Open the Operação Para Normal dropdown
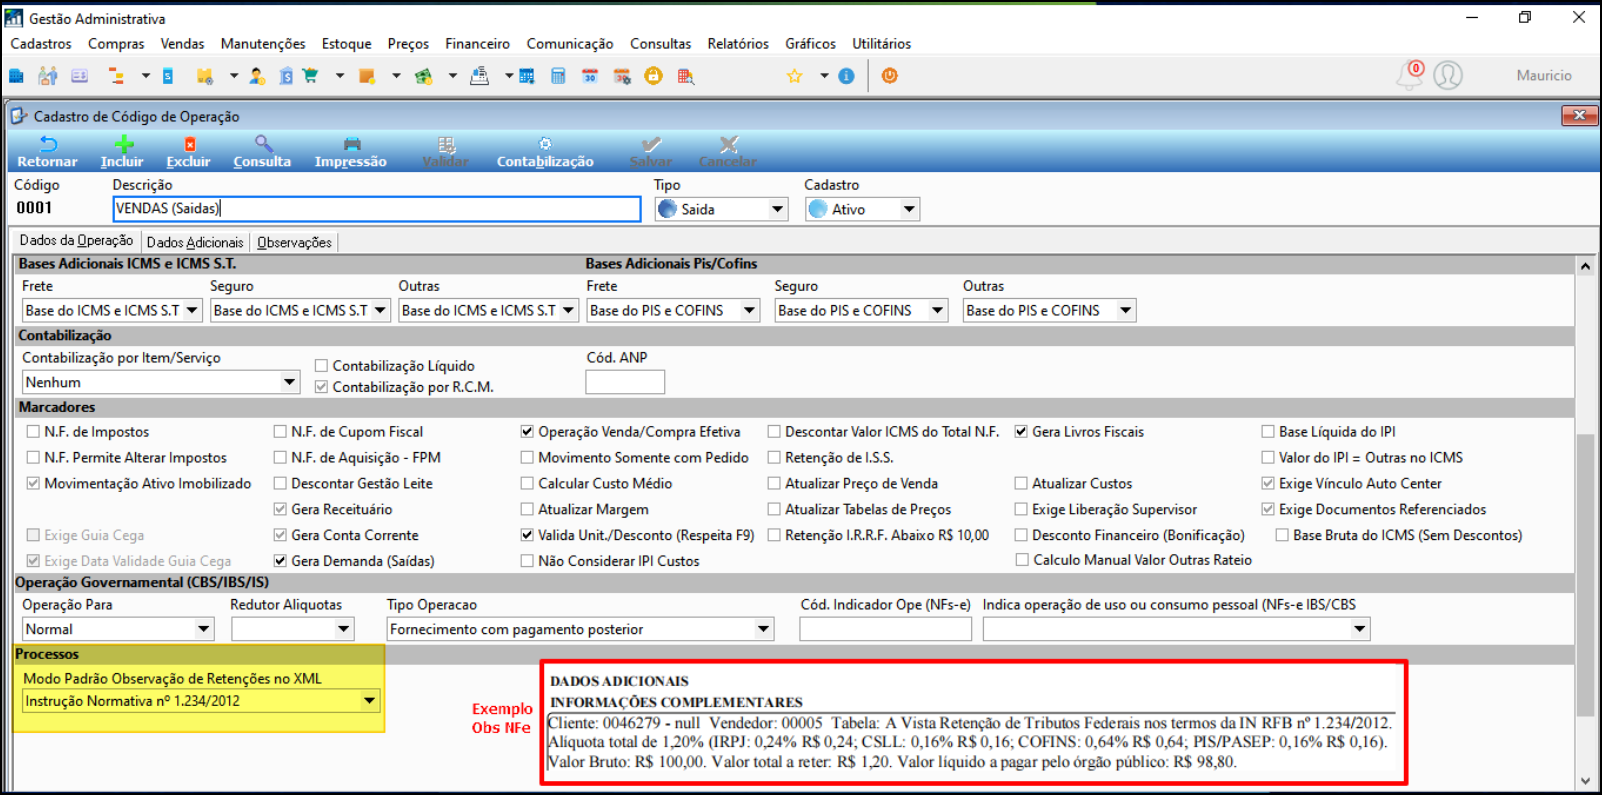Image resolution: width=1602 pixels, height=795 pixels. (203, 629)
